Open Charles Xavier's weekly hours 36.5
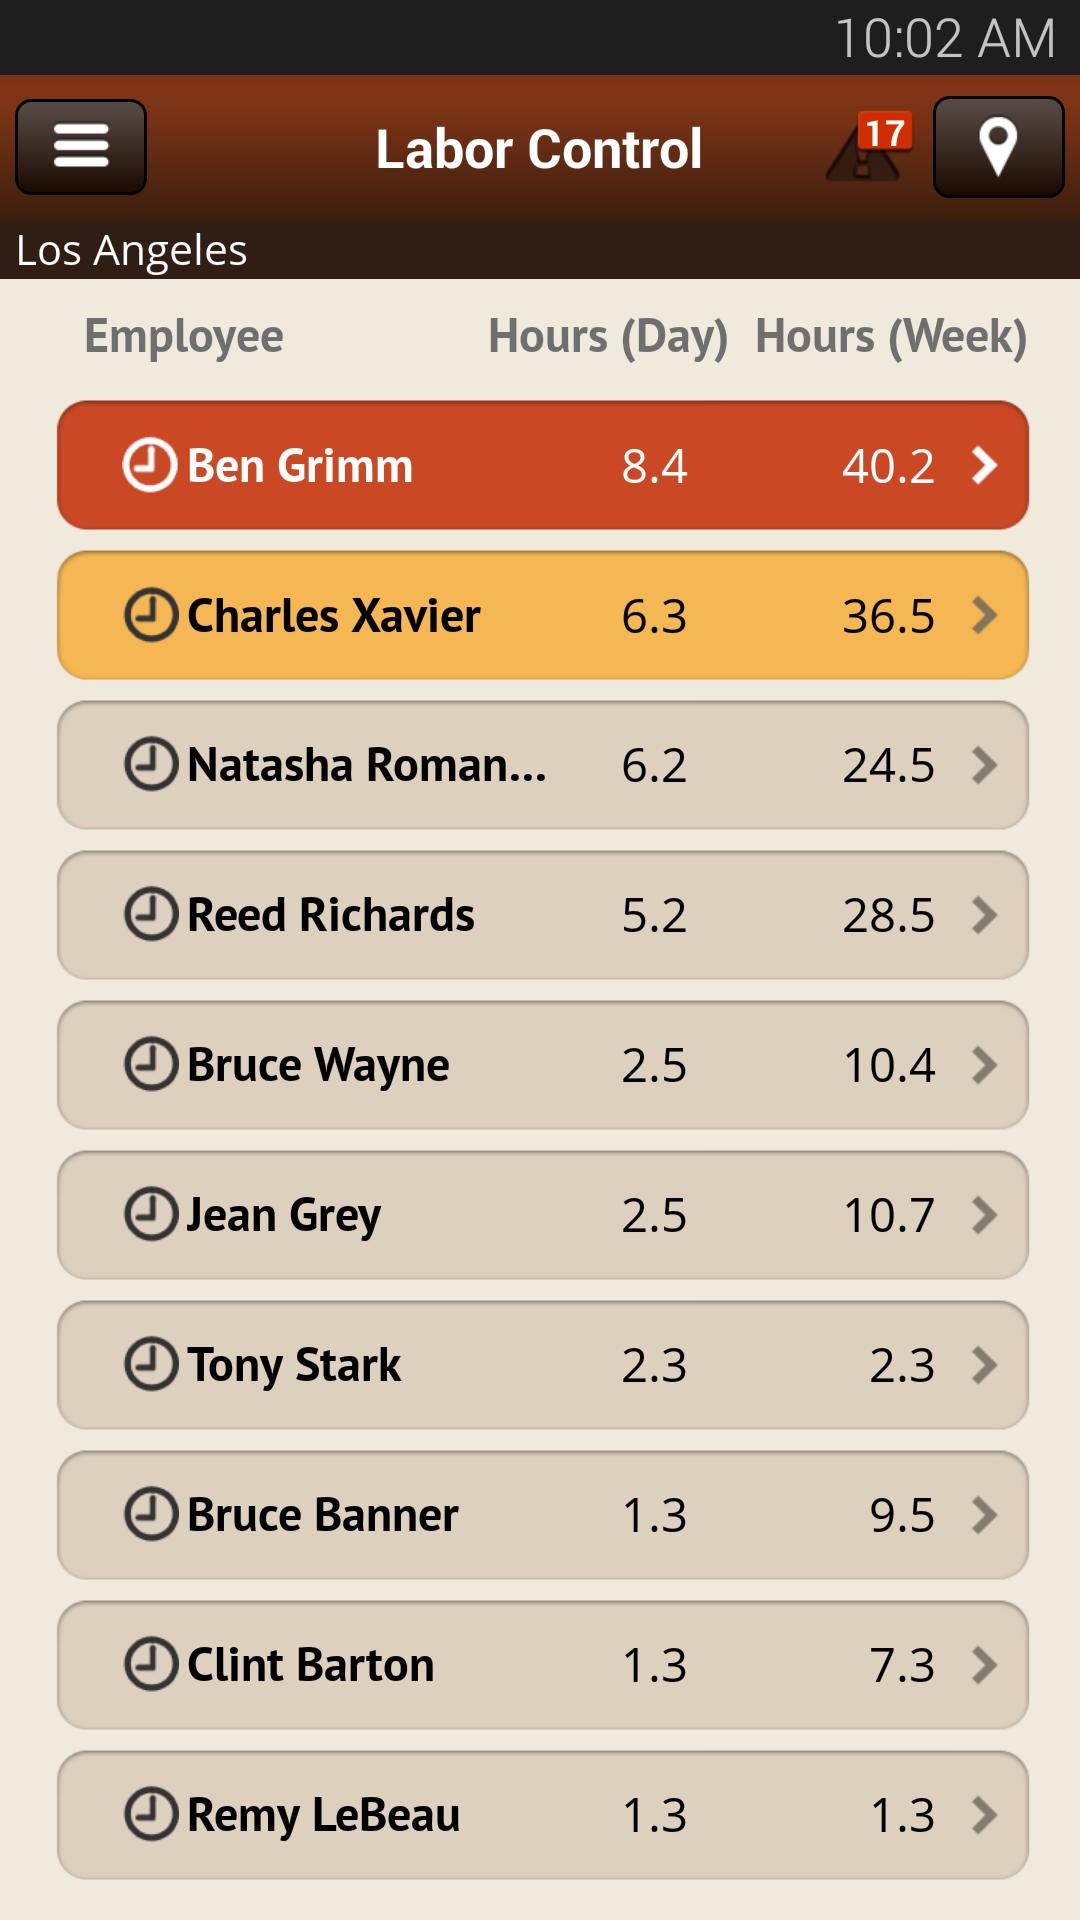1080x1920 pixels. (888, 616)
